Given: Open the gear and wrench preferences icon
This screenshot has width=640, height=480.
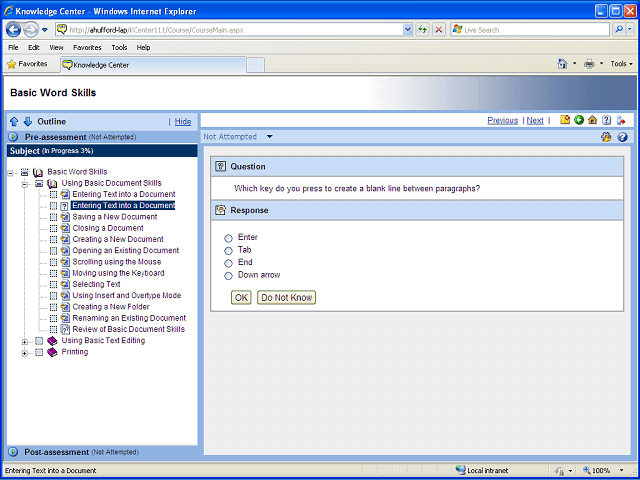Looking at the screenshot, I should click(x=606, y=137).
